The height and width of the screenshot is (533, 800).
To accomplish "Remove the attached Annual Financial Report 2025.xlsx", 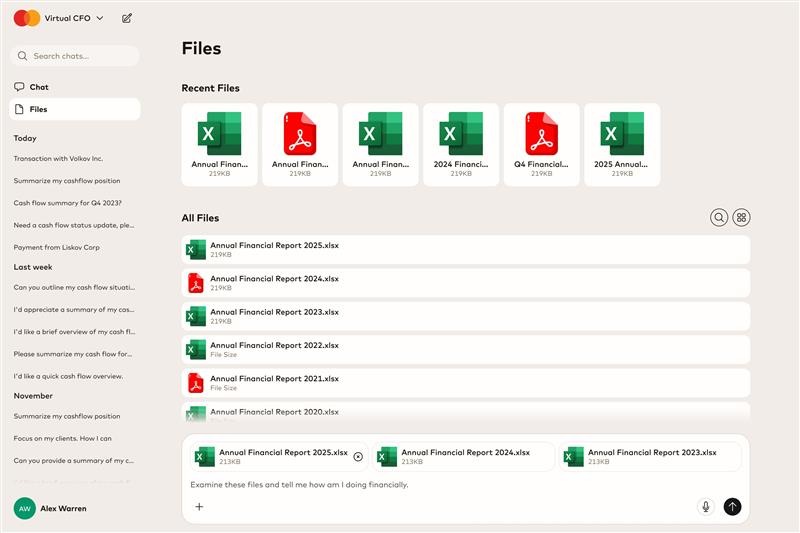I will point(358,457).
